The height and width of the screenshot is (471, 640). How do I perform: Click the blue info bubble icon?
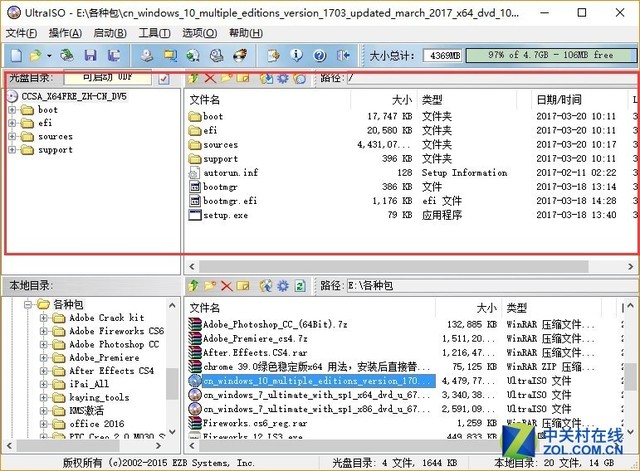coord(297,55)
